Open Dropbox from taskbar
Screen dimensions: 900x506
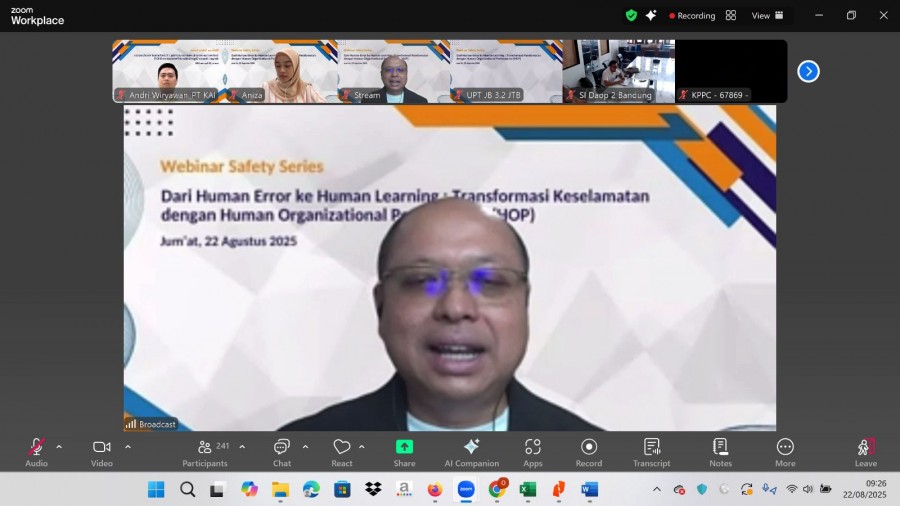(x=373, y=489)
